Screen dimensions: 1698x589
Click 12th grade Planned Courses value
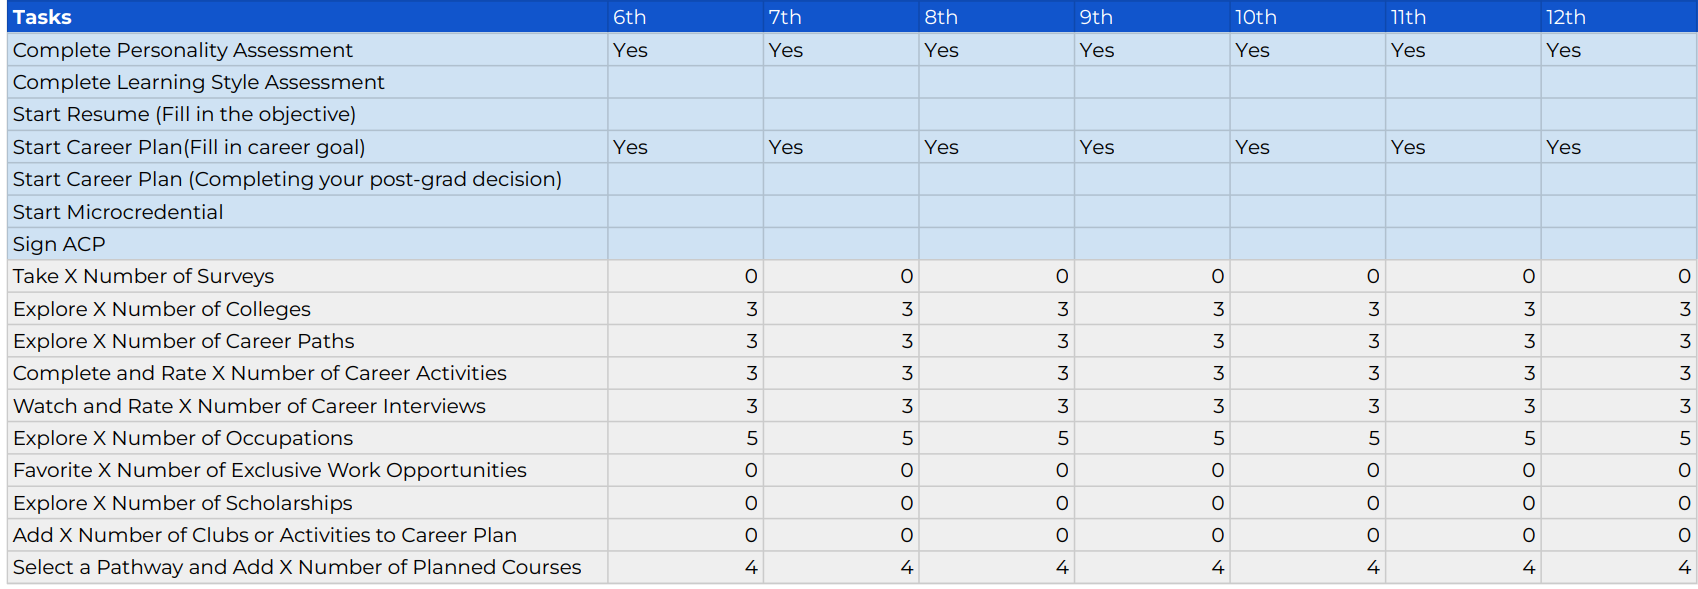point(1684,567)
